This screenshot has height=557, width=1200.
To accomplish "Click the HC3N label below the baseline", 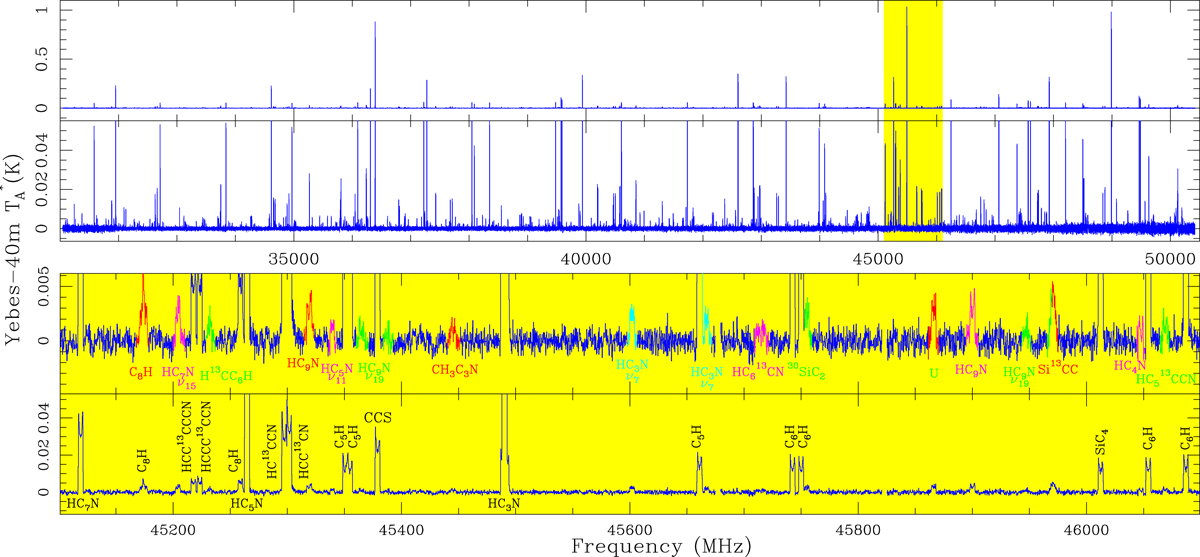I will click(x=504, y=504).
